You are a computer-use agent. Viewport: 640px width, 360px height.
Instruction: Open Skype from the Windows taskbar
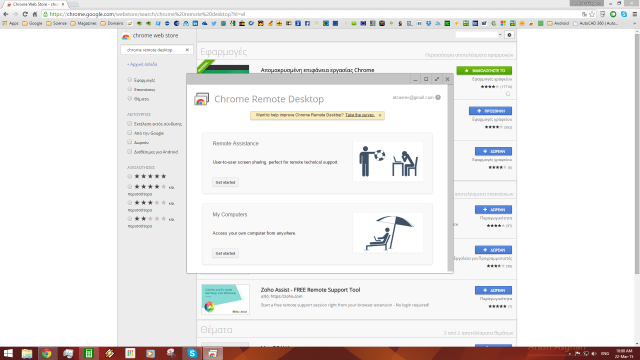[192, 353]
